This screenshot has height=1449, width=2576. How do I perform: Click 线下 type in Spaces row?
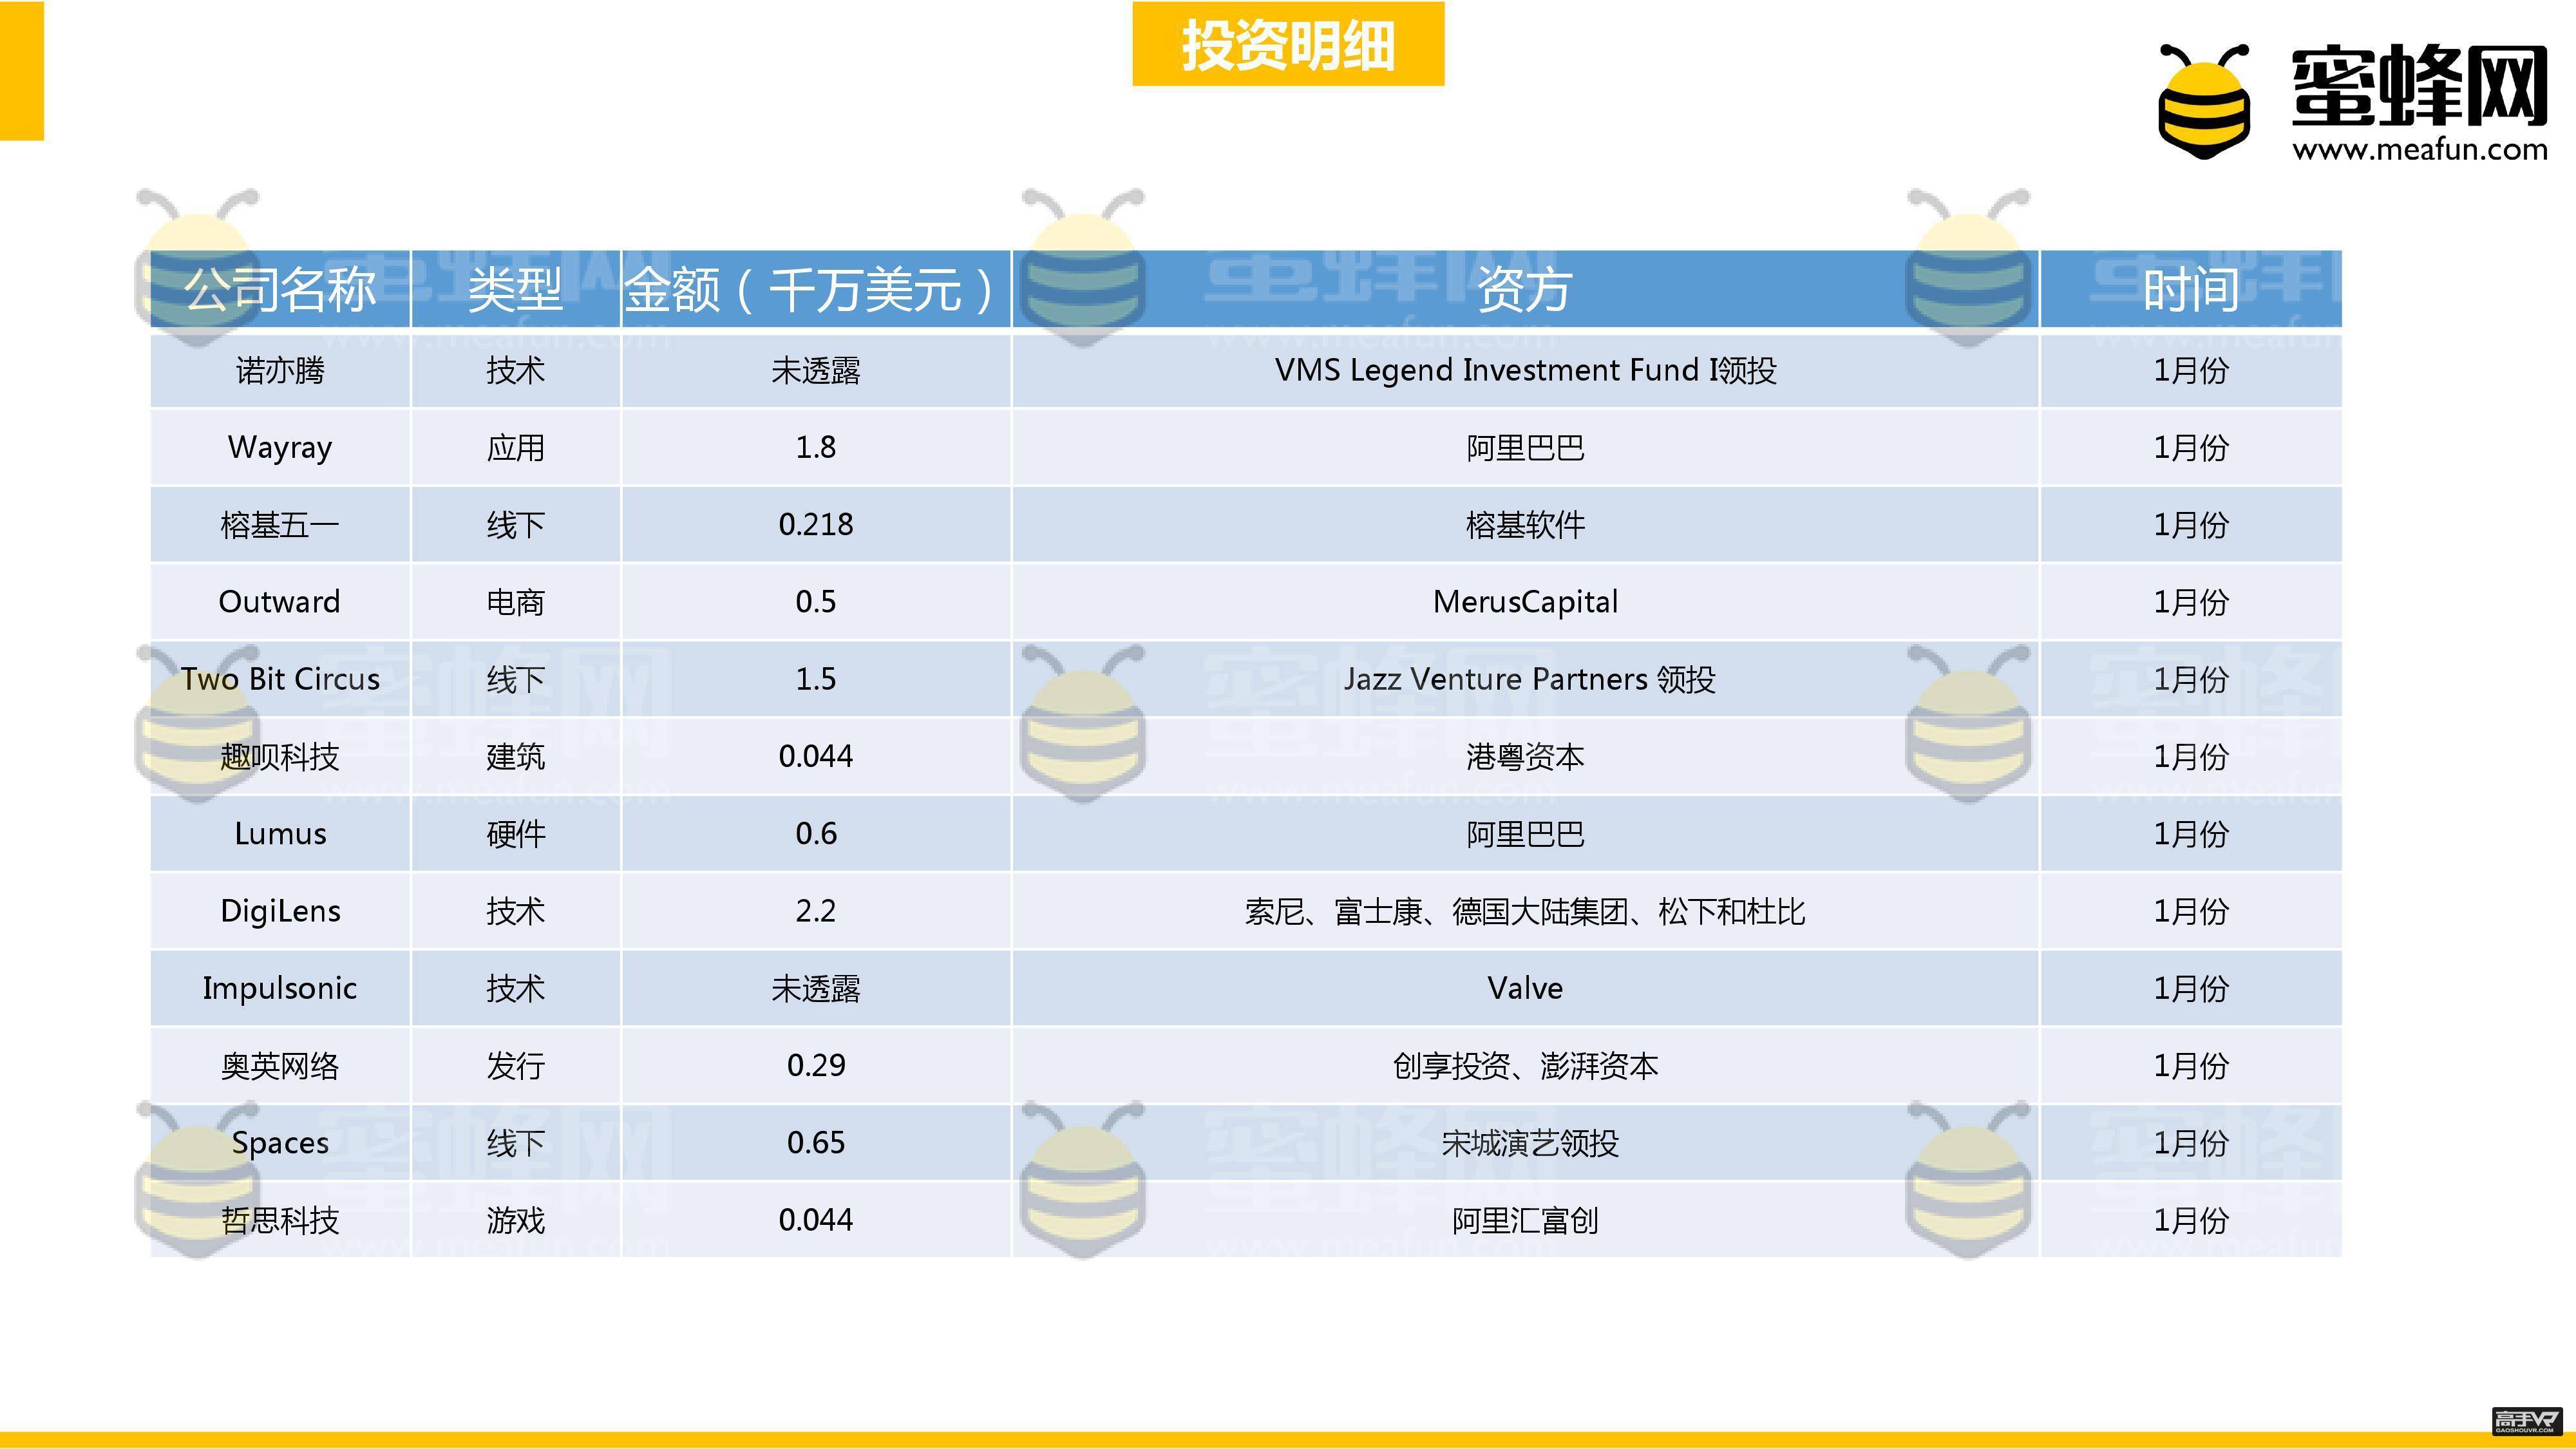point(515,1143)
